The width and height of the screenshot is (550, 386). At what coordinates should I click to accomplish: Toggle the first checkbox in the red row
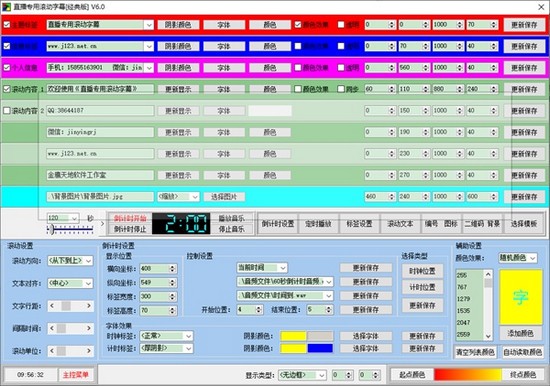pos(7,25)
